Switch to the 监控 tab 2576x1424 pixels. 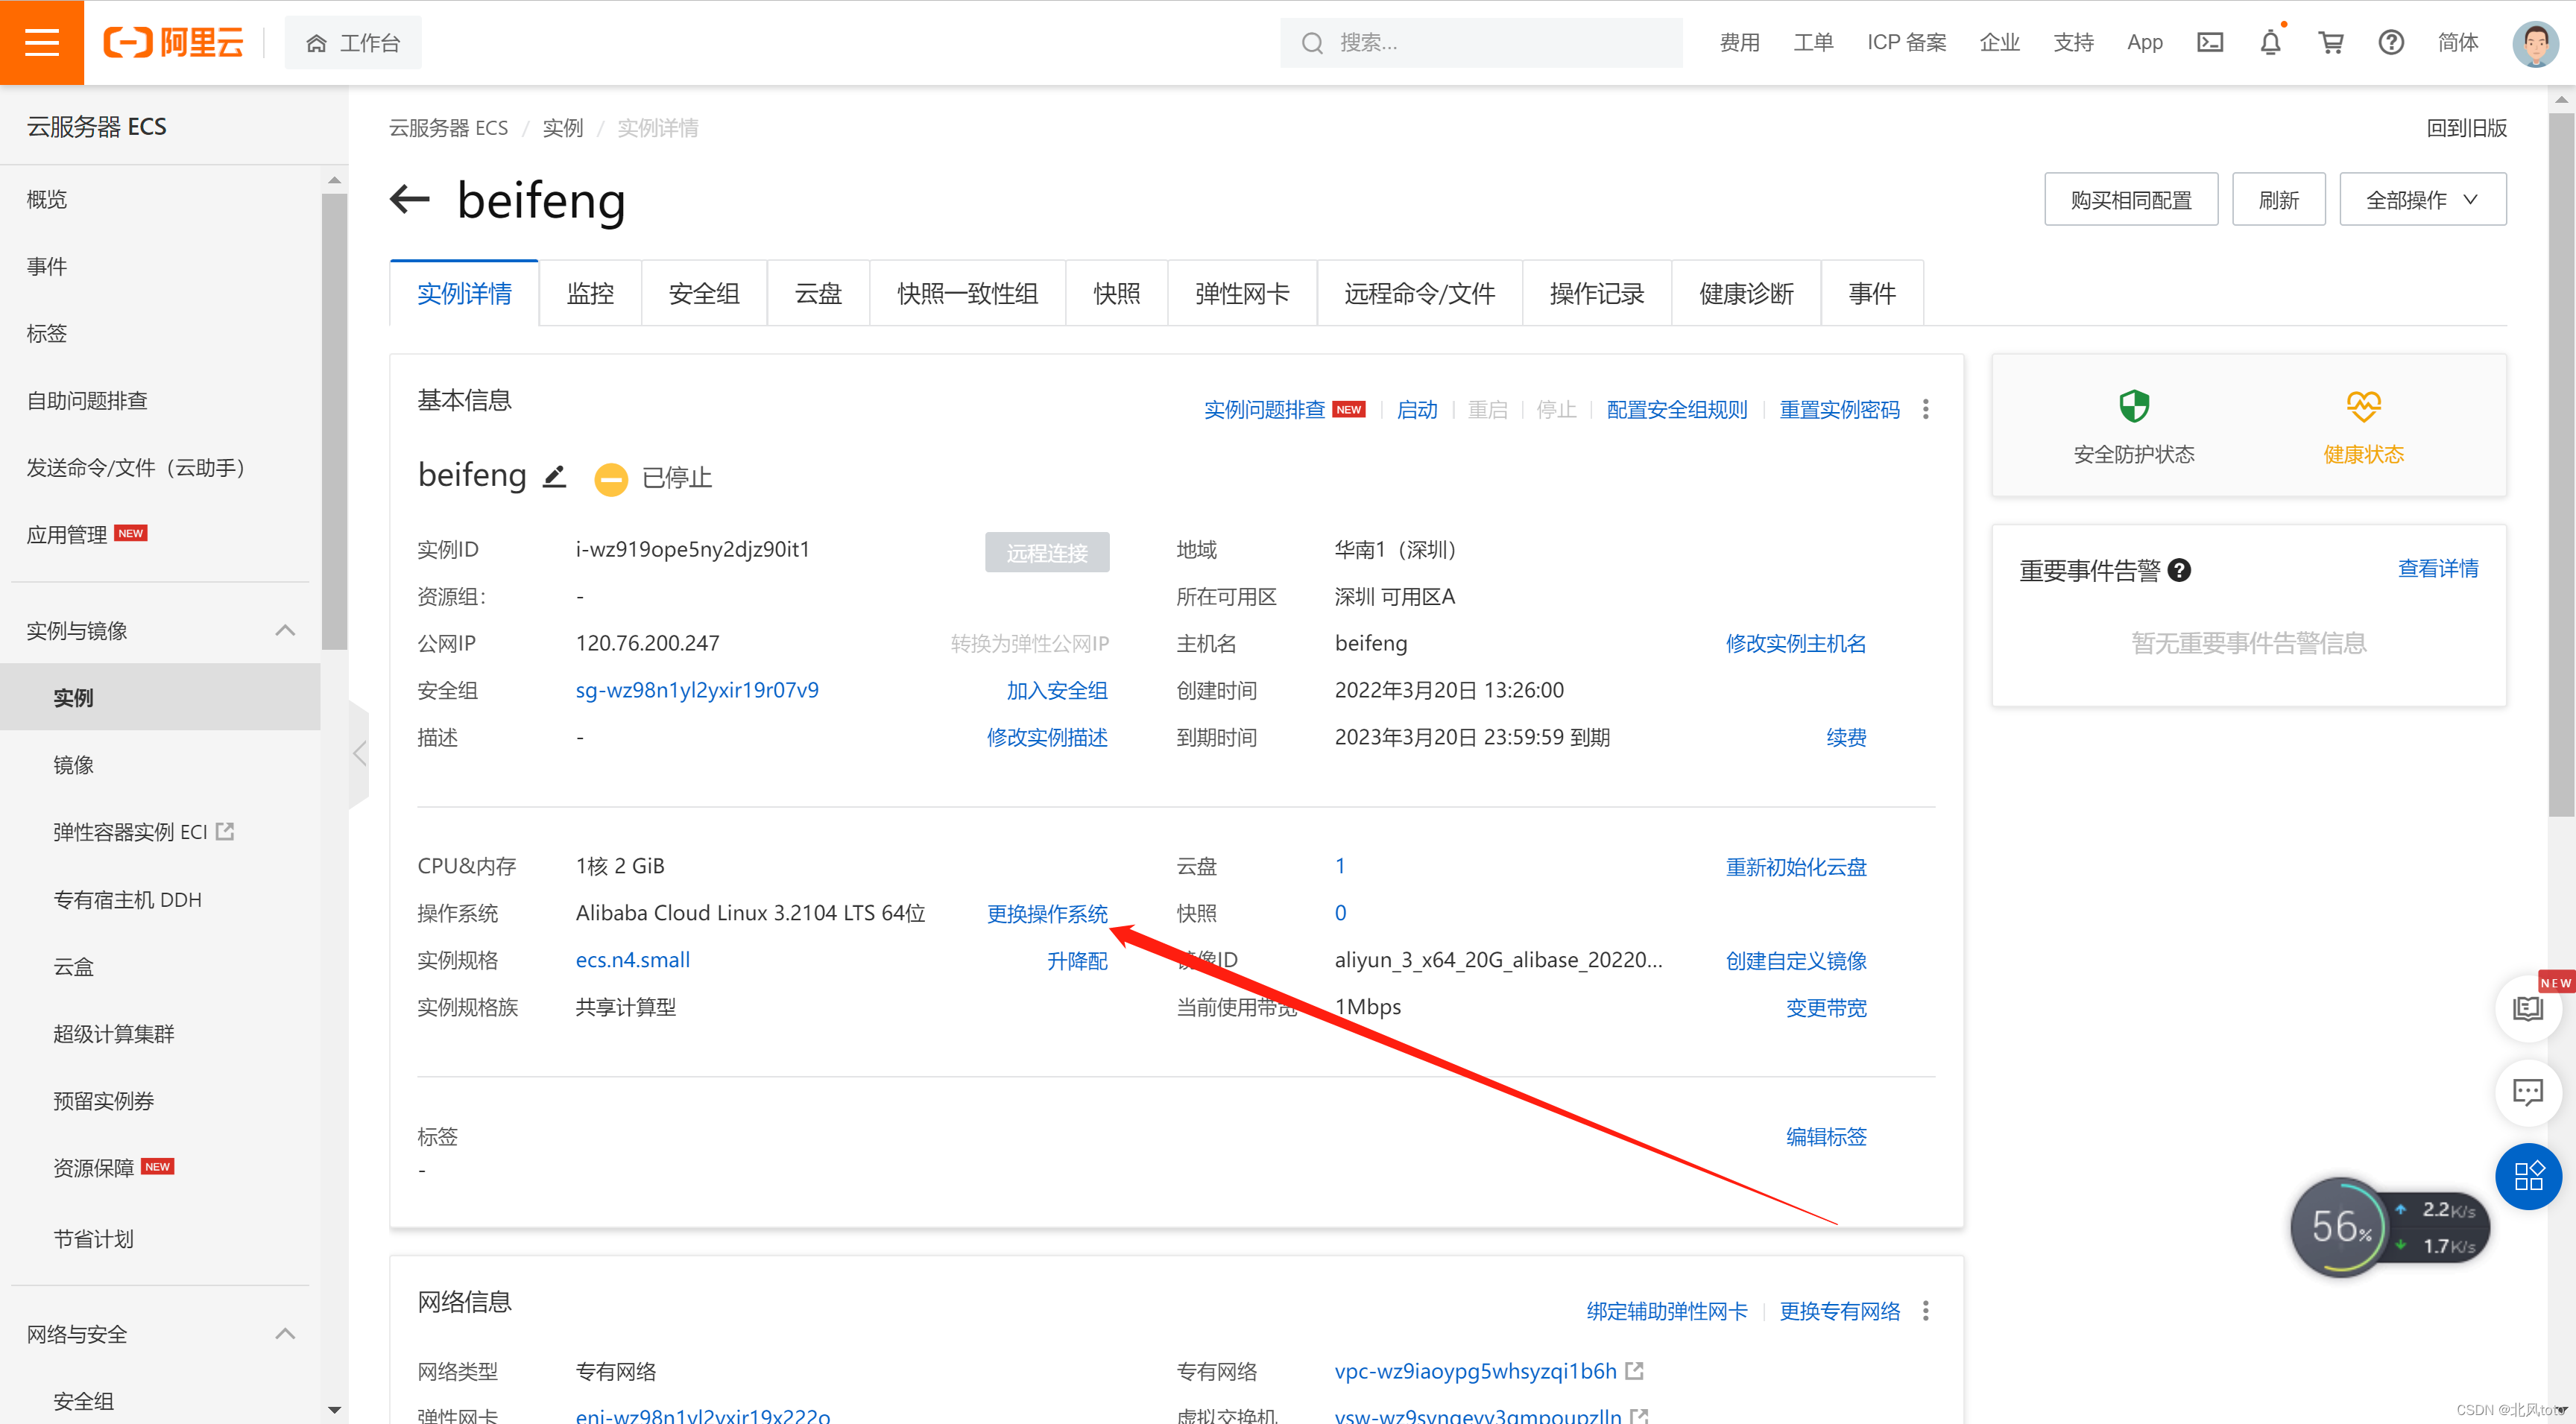click(590, 294)
